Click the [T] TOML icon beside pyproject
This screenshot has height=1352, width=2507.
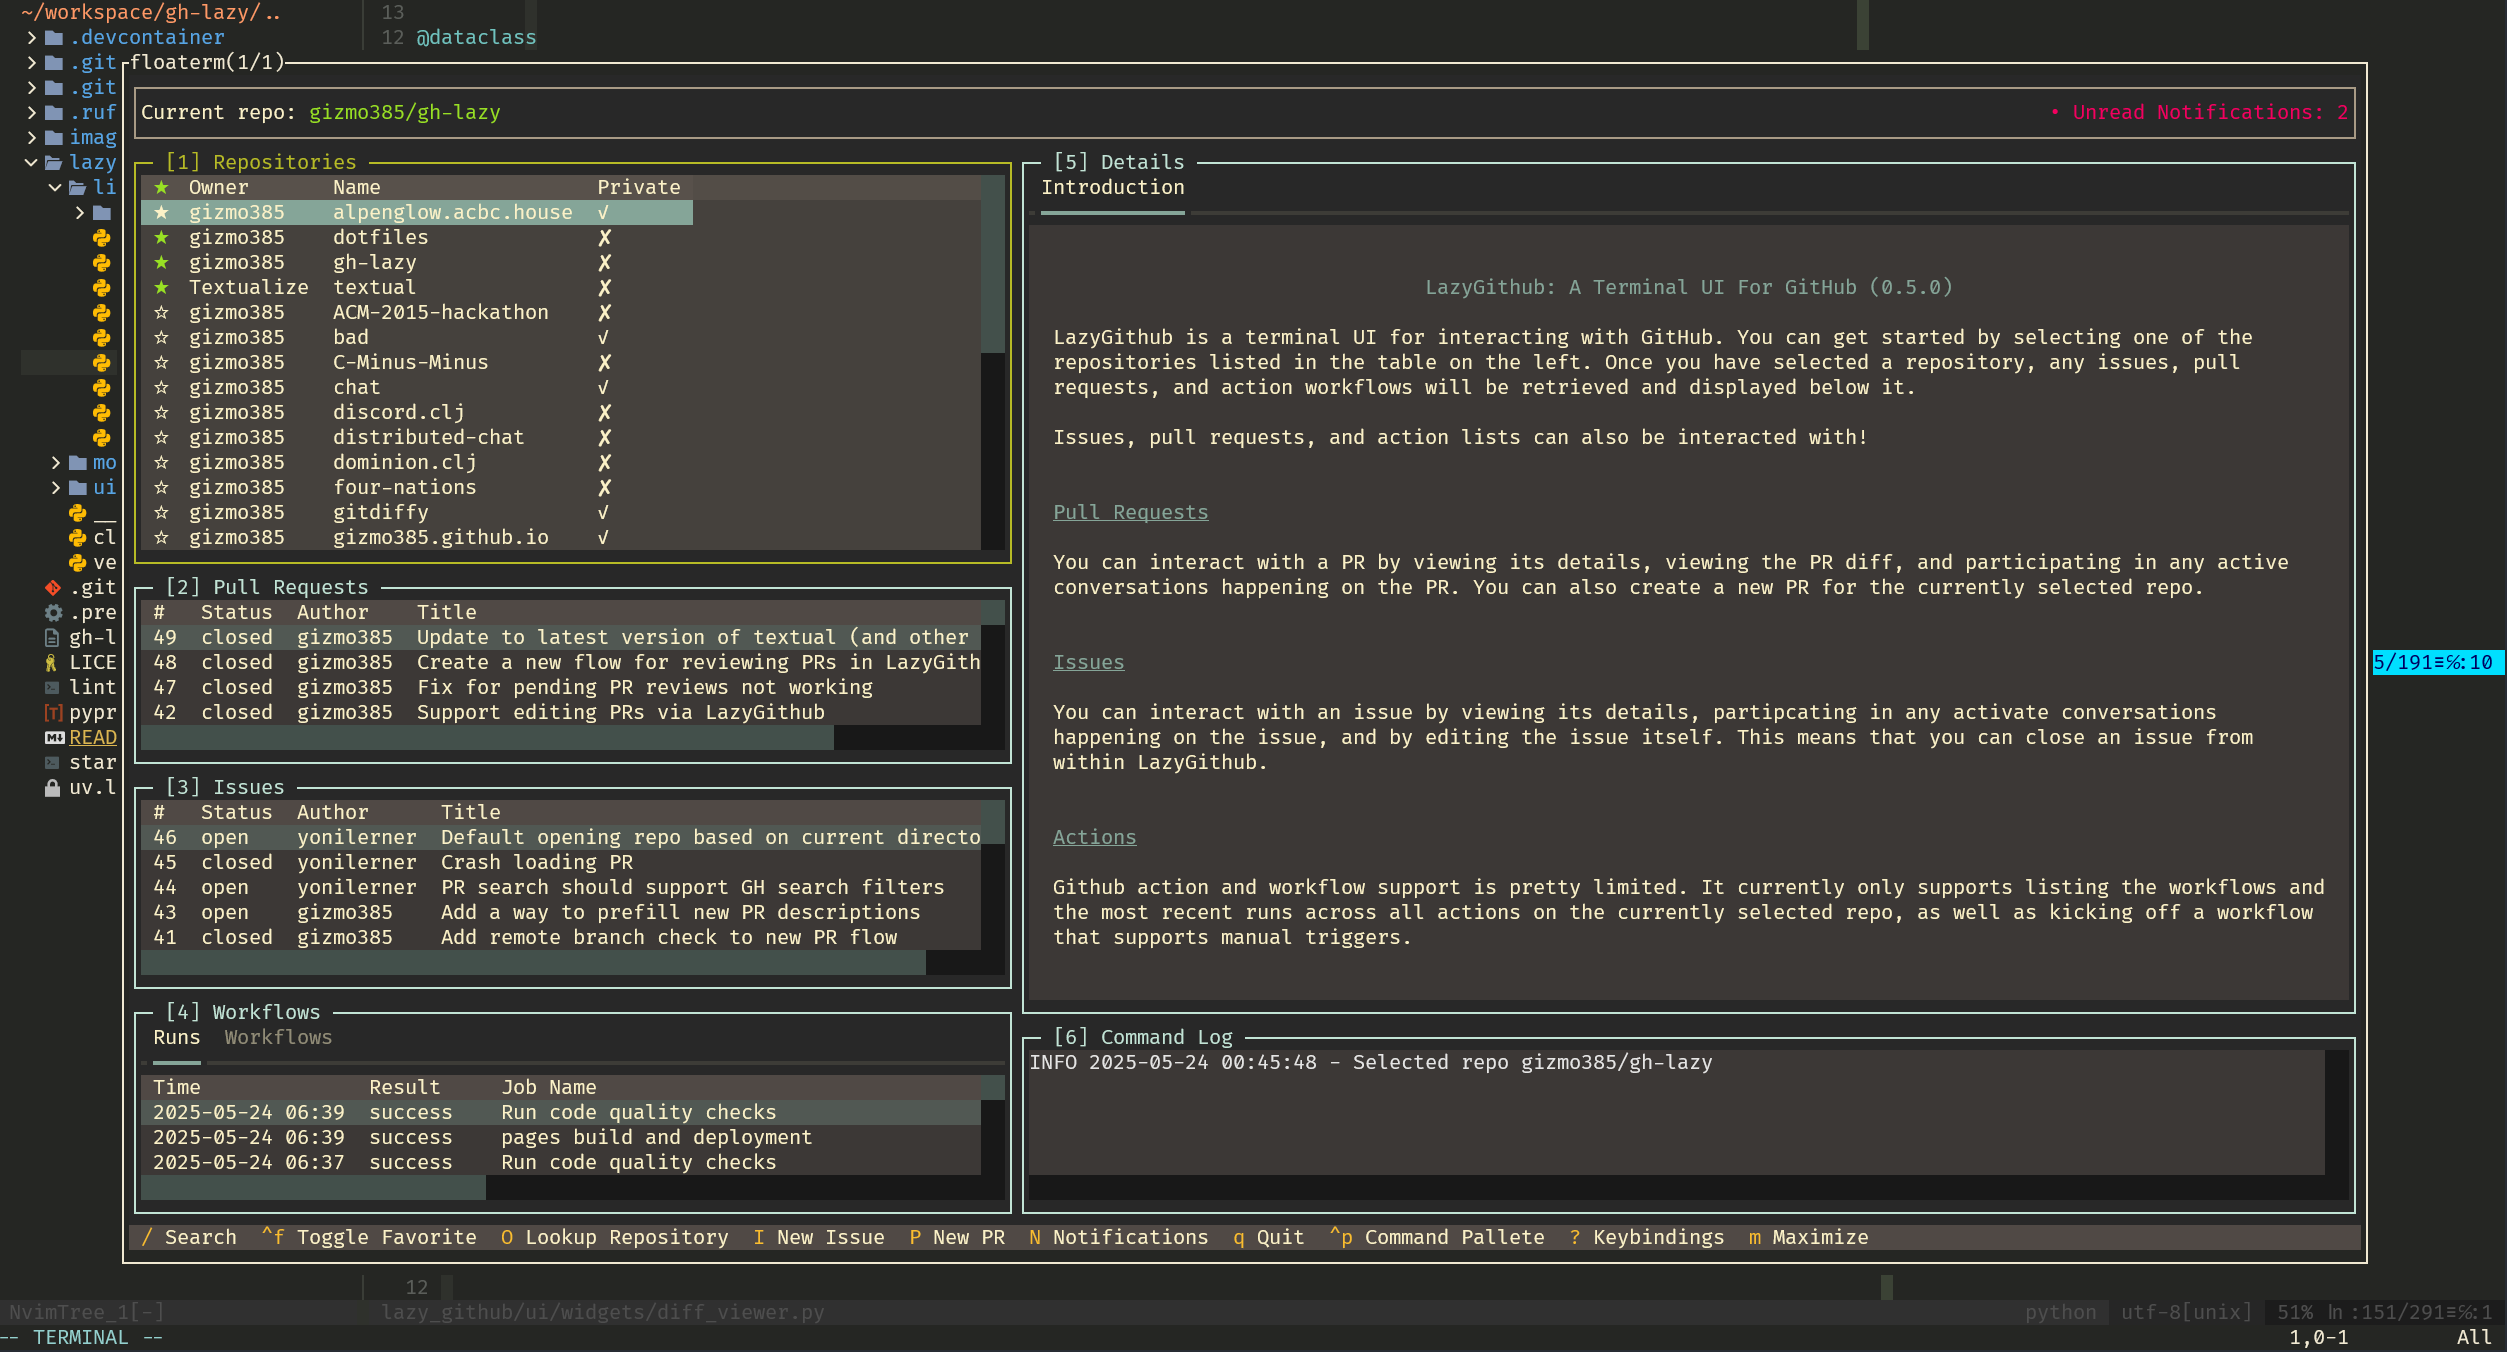(x=52, y=712)
